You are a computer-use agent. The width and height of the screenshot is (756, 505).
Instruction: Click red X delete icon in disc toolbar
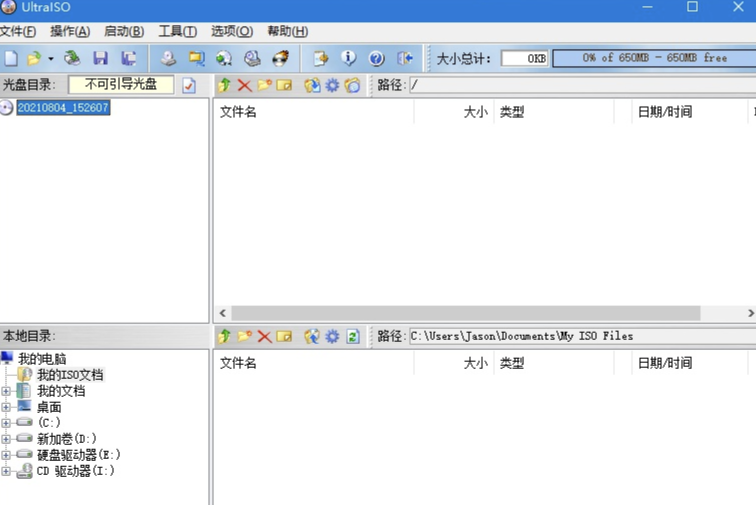coord(244,85)
